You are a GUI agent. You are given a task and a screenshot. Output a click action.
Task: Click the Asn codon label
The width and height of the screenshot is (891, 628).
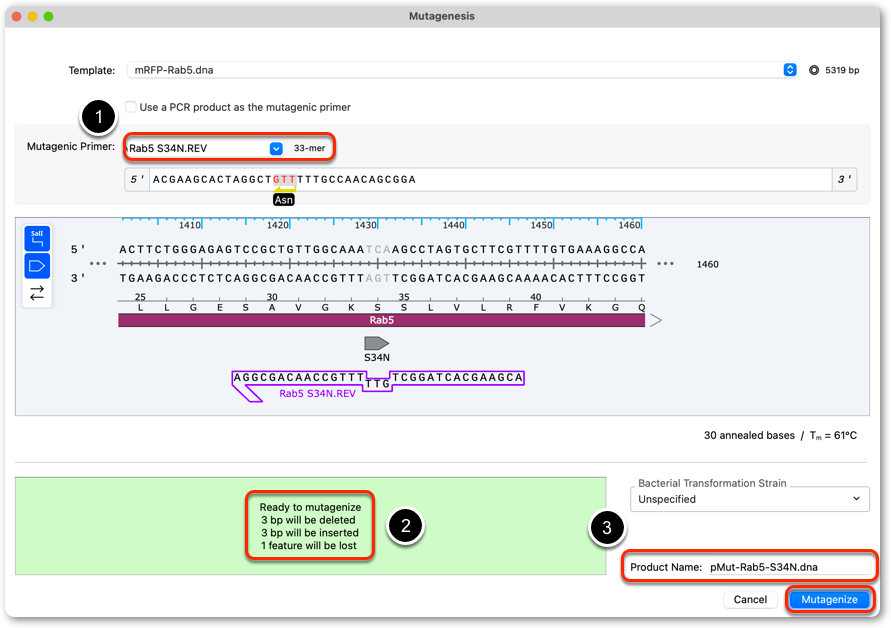pyautogui.click(x=284, y=199)
